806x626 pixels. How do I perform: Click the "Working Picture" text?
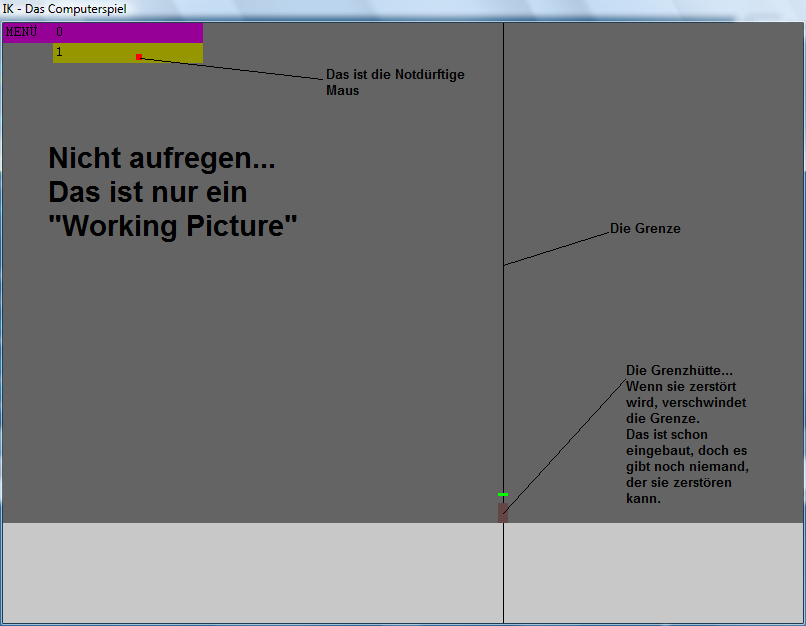(x=173, y=226)
